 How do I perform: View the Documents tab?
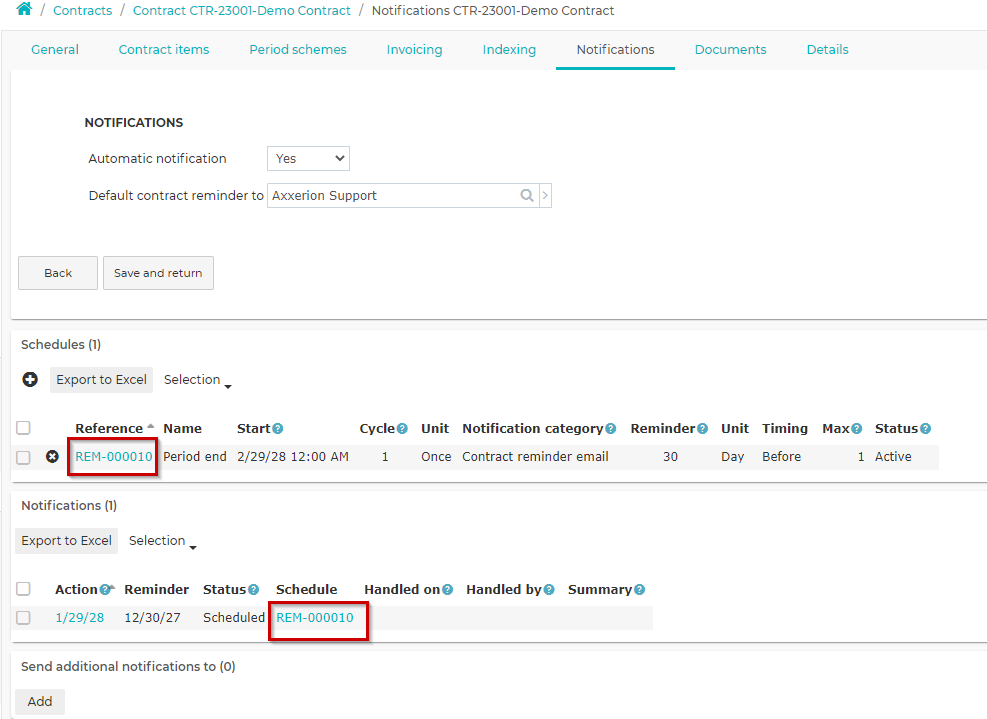[730, 50]
